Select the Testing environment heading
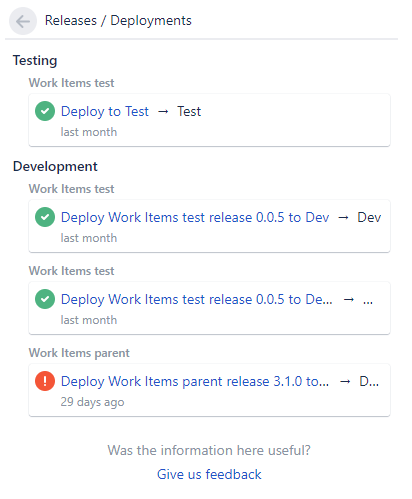Image resolution: width=412 pixels, height=499 pixels. pyautogui.click(x=35, y=61)
